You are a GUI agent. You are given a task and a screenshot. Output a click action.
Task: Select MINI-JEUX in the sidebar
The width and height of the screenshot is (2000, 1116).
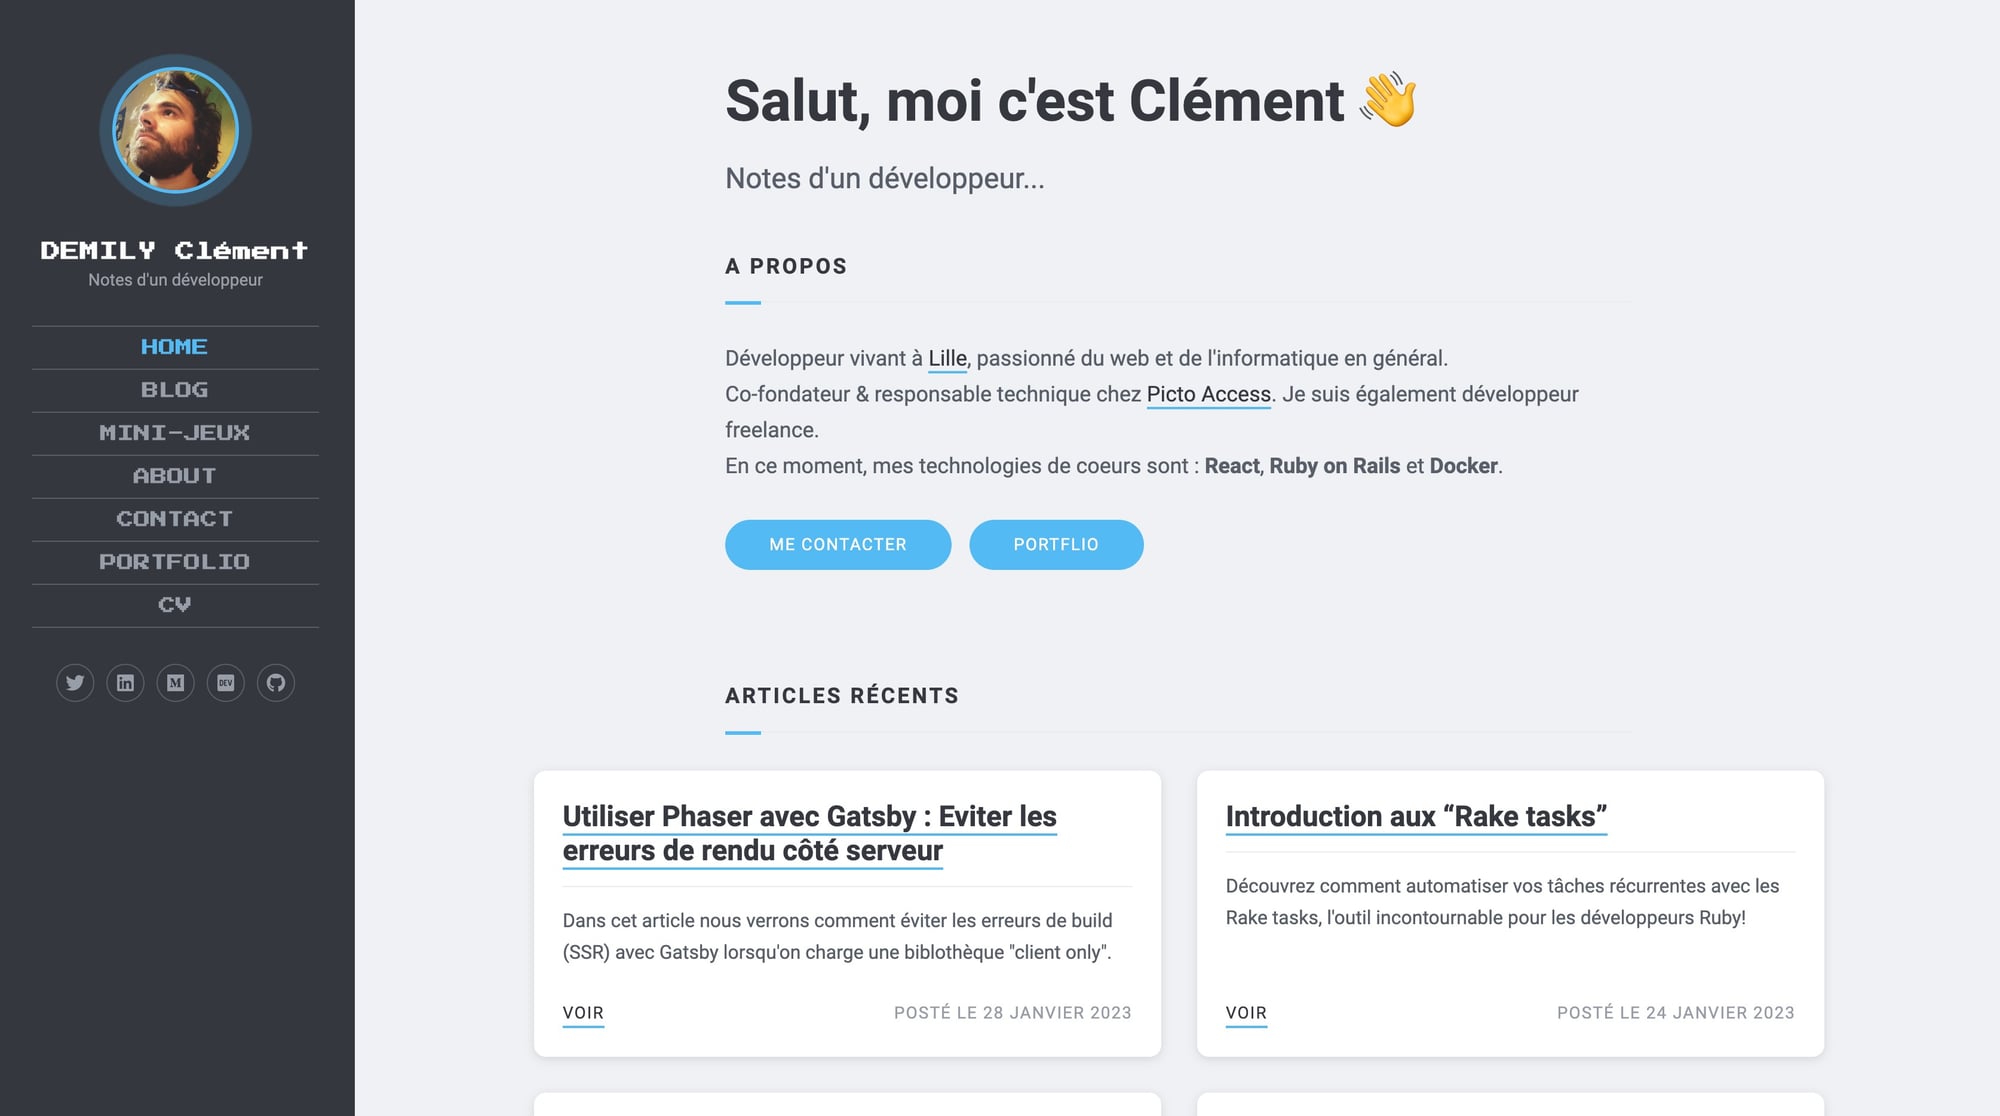[175, 433]
